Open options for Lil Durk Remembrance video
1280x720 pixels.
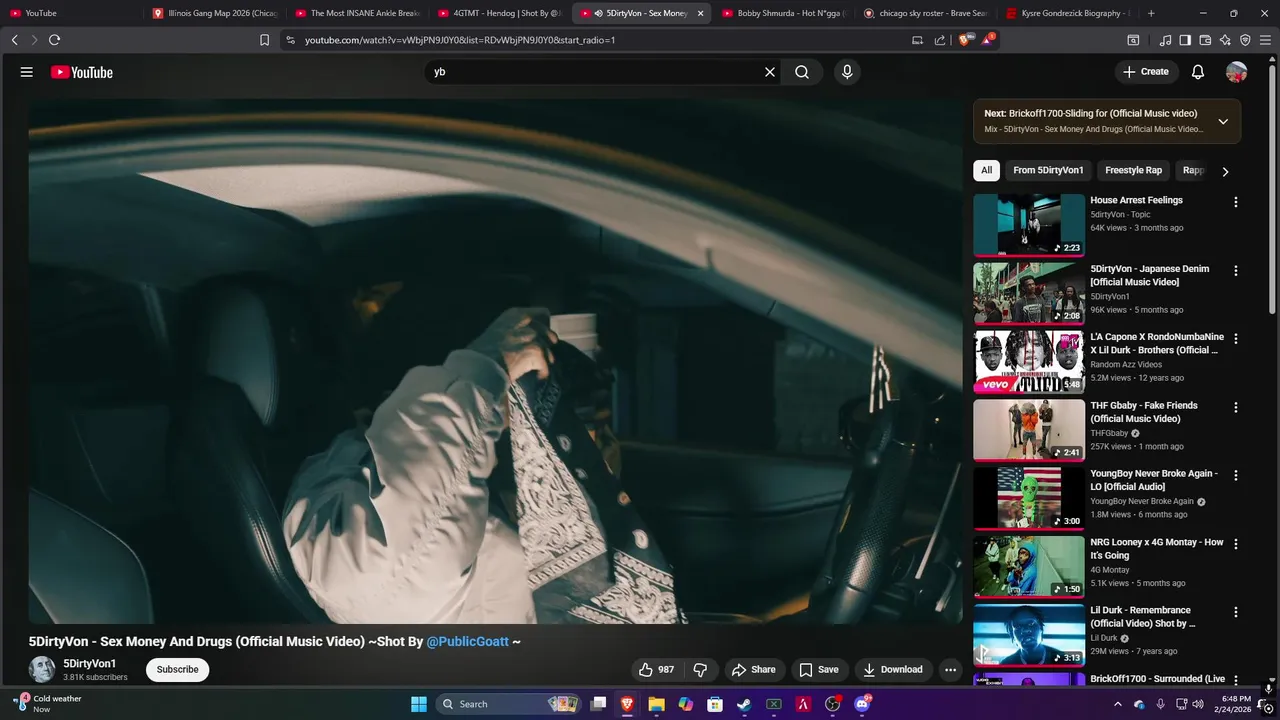click(x=1236, y=613)
